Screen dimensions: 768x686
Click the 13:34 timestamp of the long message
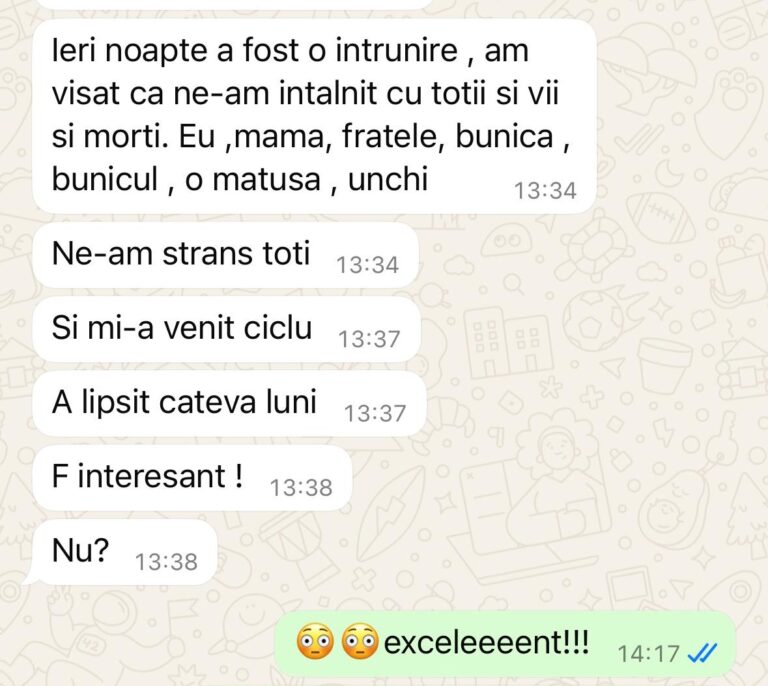[x=545, y=190]
